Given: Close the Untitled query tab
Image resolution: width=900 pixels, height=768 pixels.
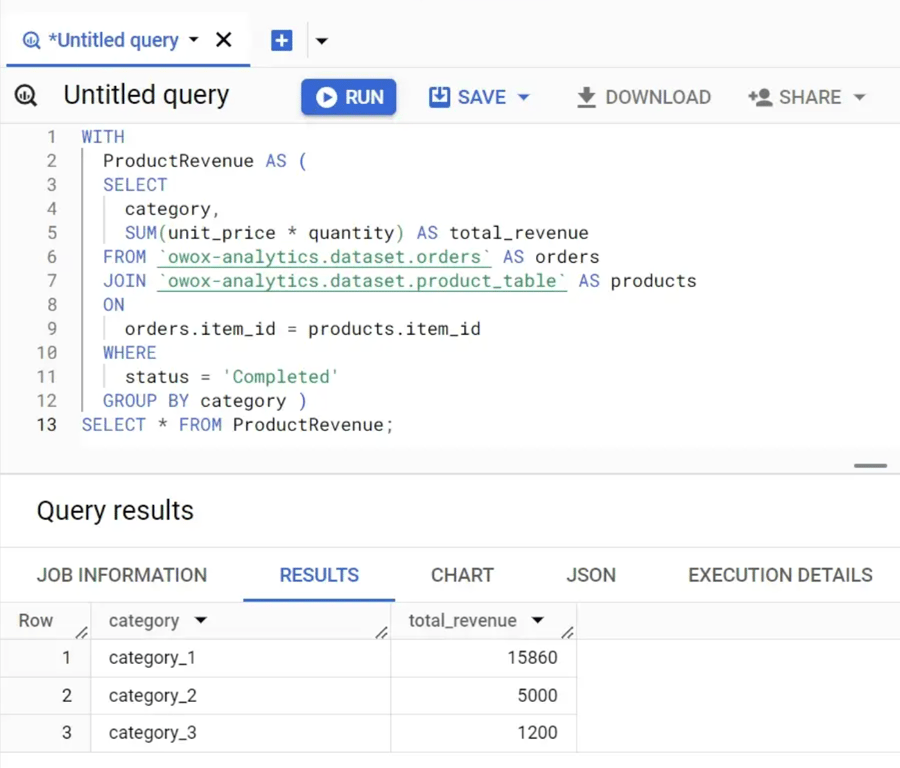Looking at the screenshot, I should (223, 40).
